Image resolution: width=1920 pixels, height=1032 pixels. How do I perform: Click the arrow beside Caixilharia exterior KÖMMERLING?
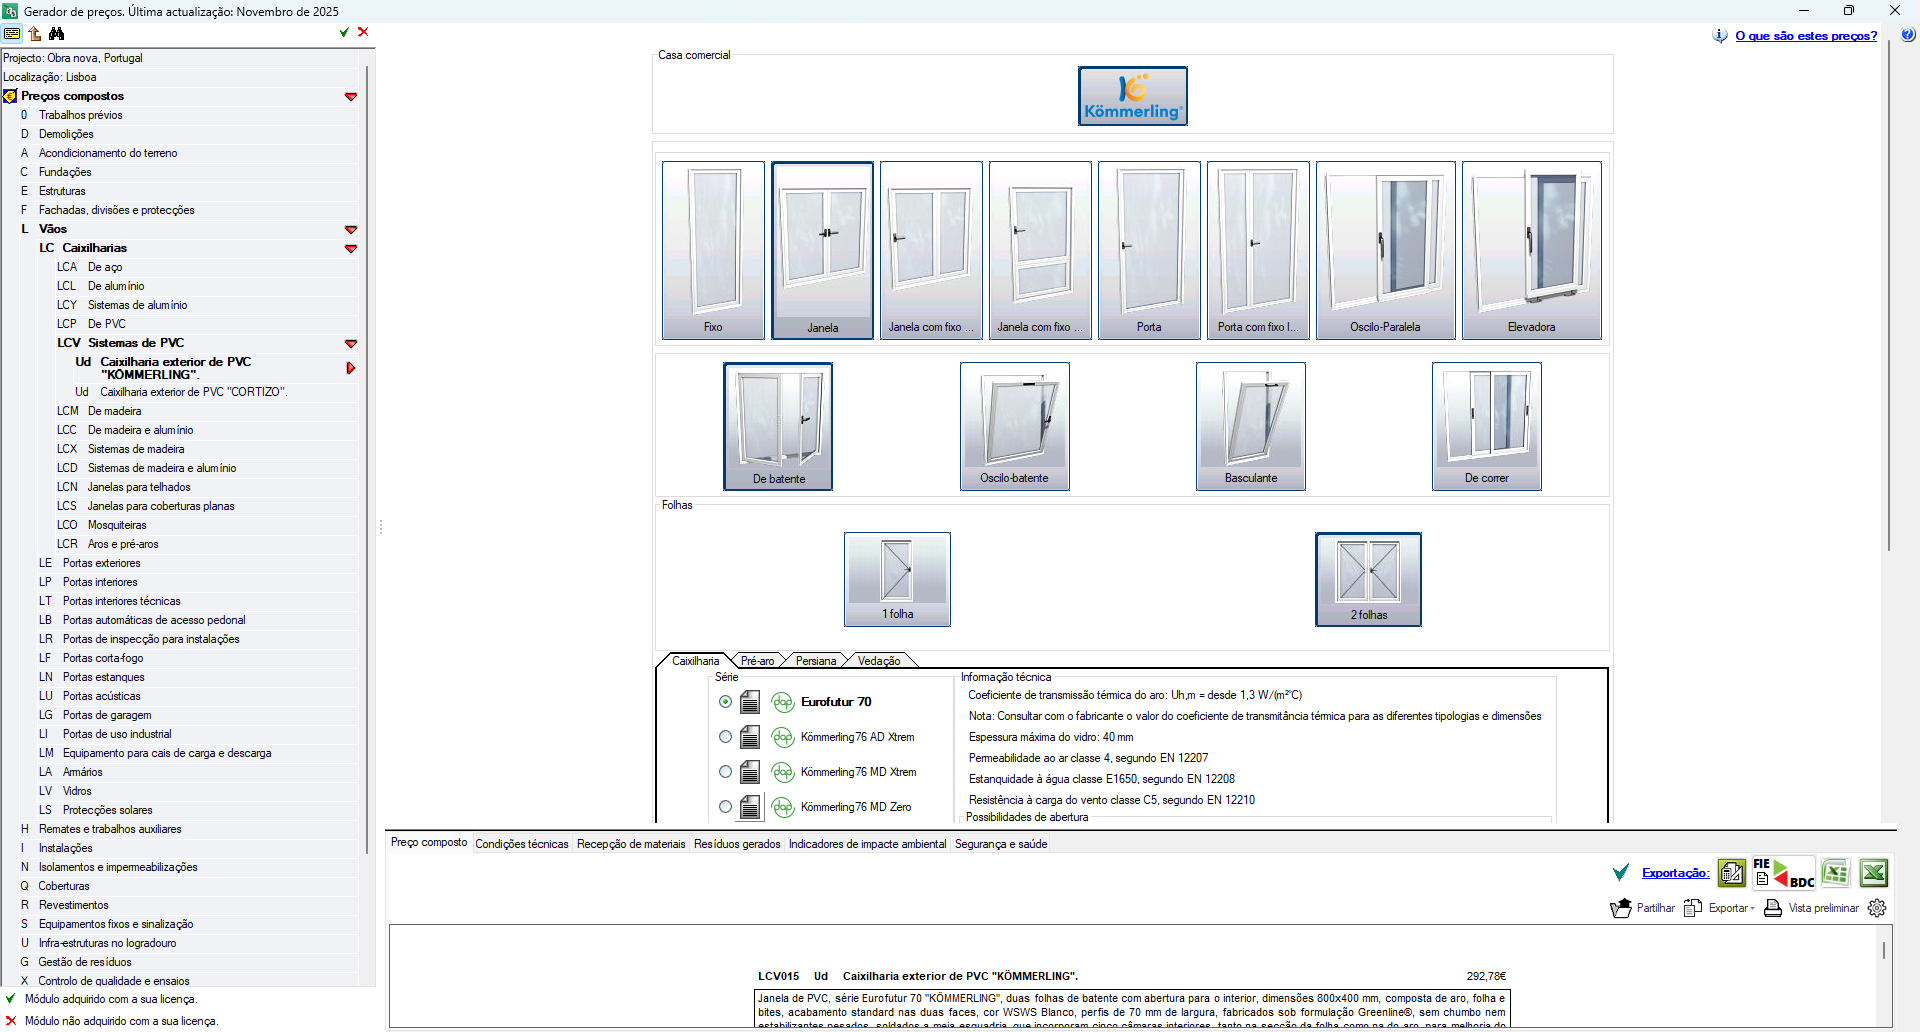point(351,368)
